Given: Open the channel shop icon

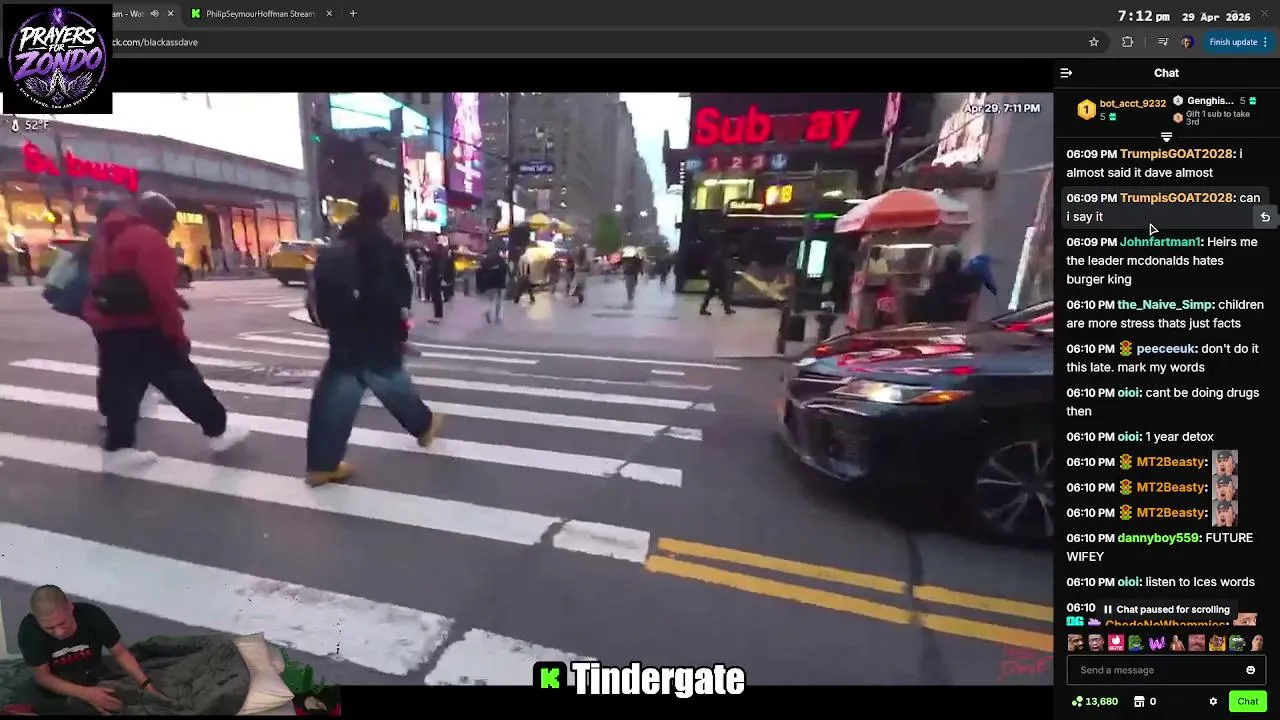Looking at the screenshot, I should pos(1139,702).
